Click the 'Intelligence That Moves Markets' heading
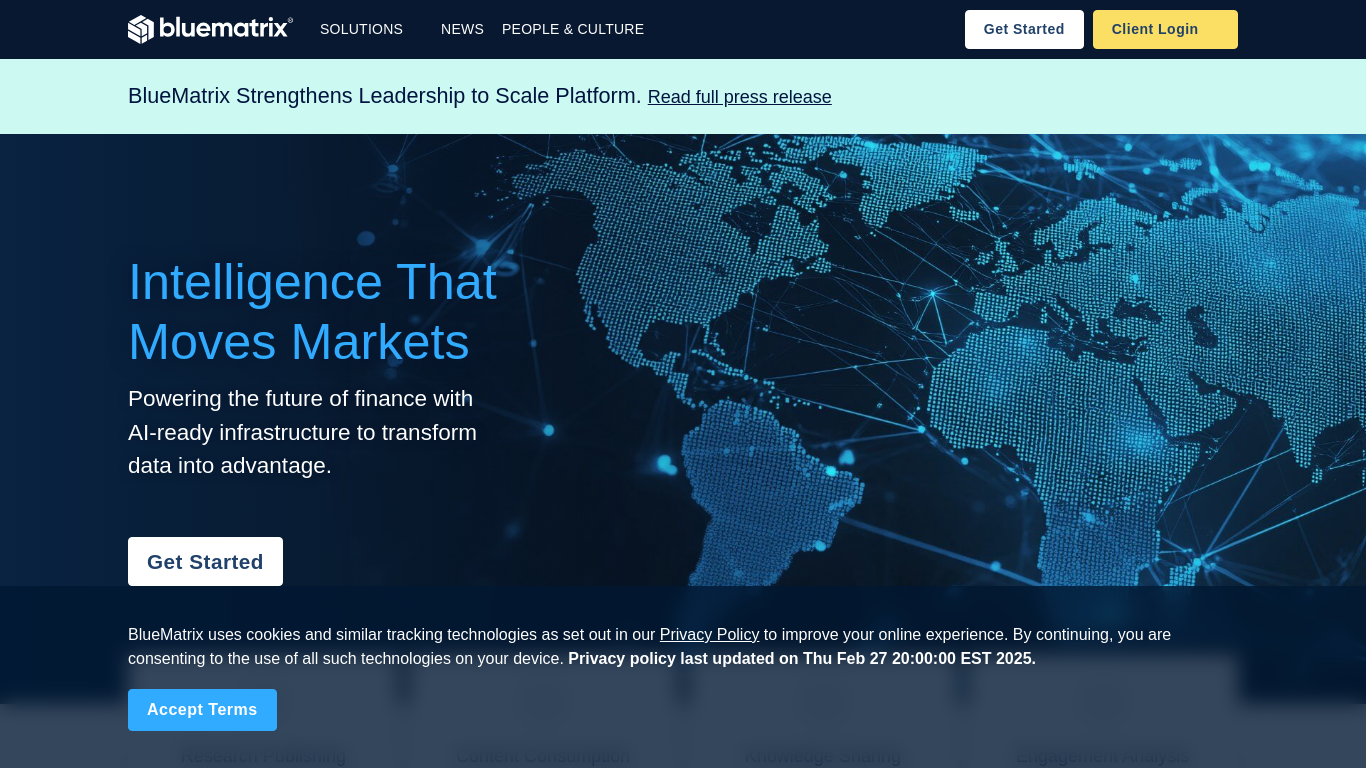Image resolution: width=1366 pixels, height=768 pixels. pos(312,311)
